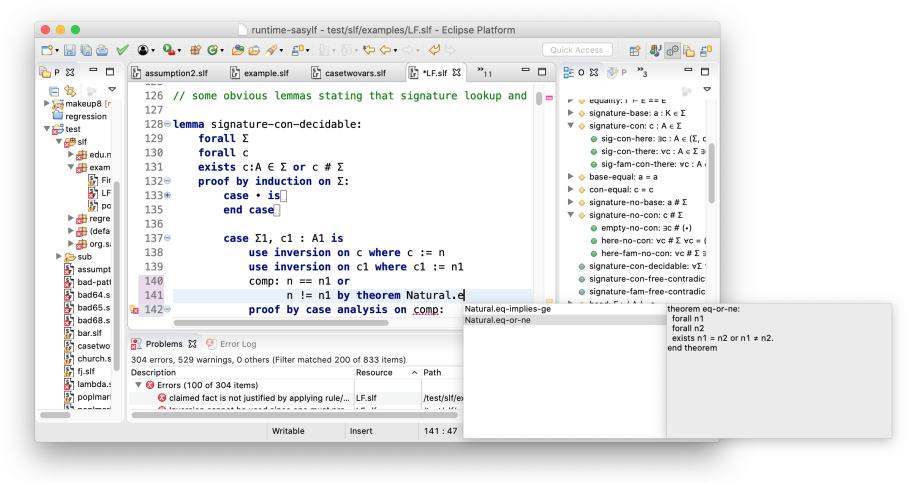Select 'claimed fact is not justified' error row

296,398
